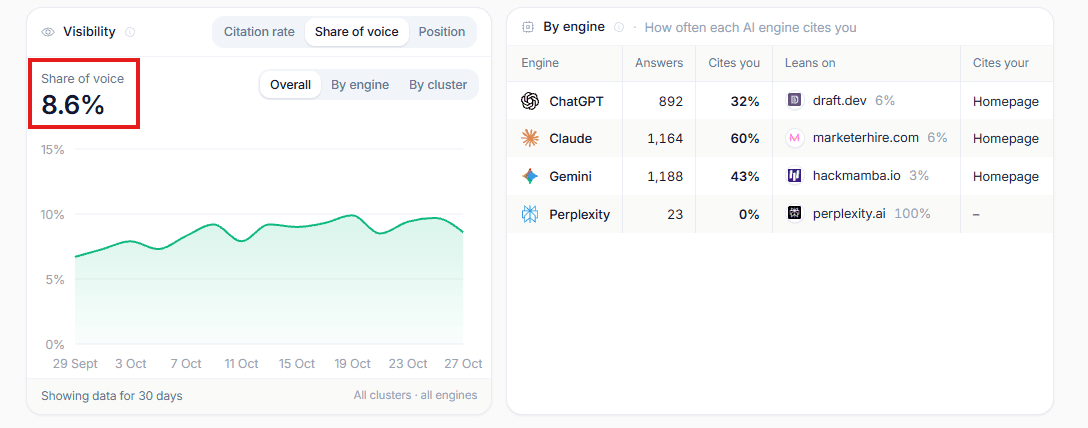Click the 29 Sept axis label
1088x428 pixels.
pyautogui.click(x=75, y=363)
